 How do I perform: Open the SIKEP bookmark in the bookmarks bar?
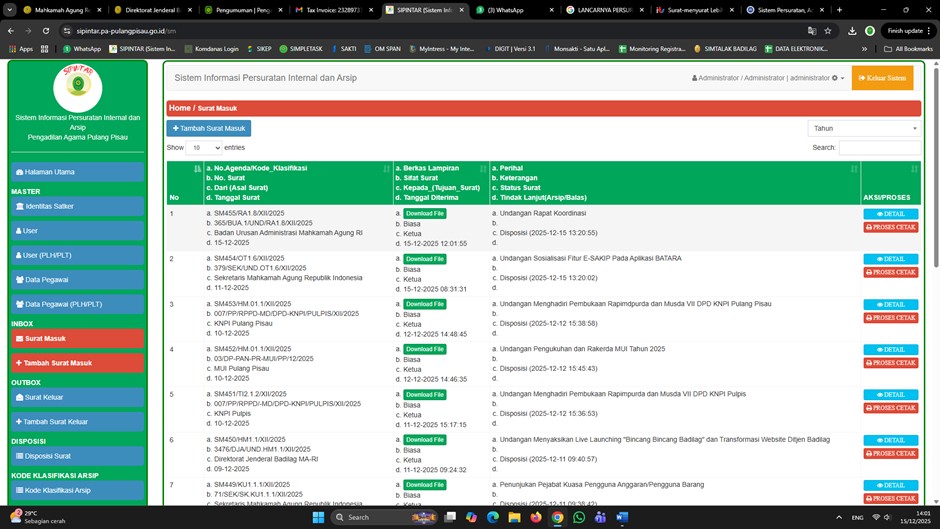click(258, 48)
